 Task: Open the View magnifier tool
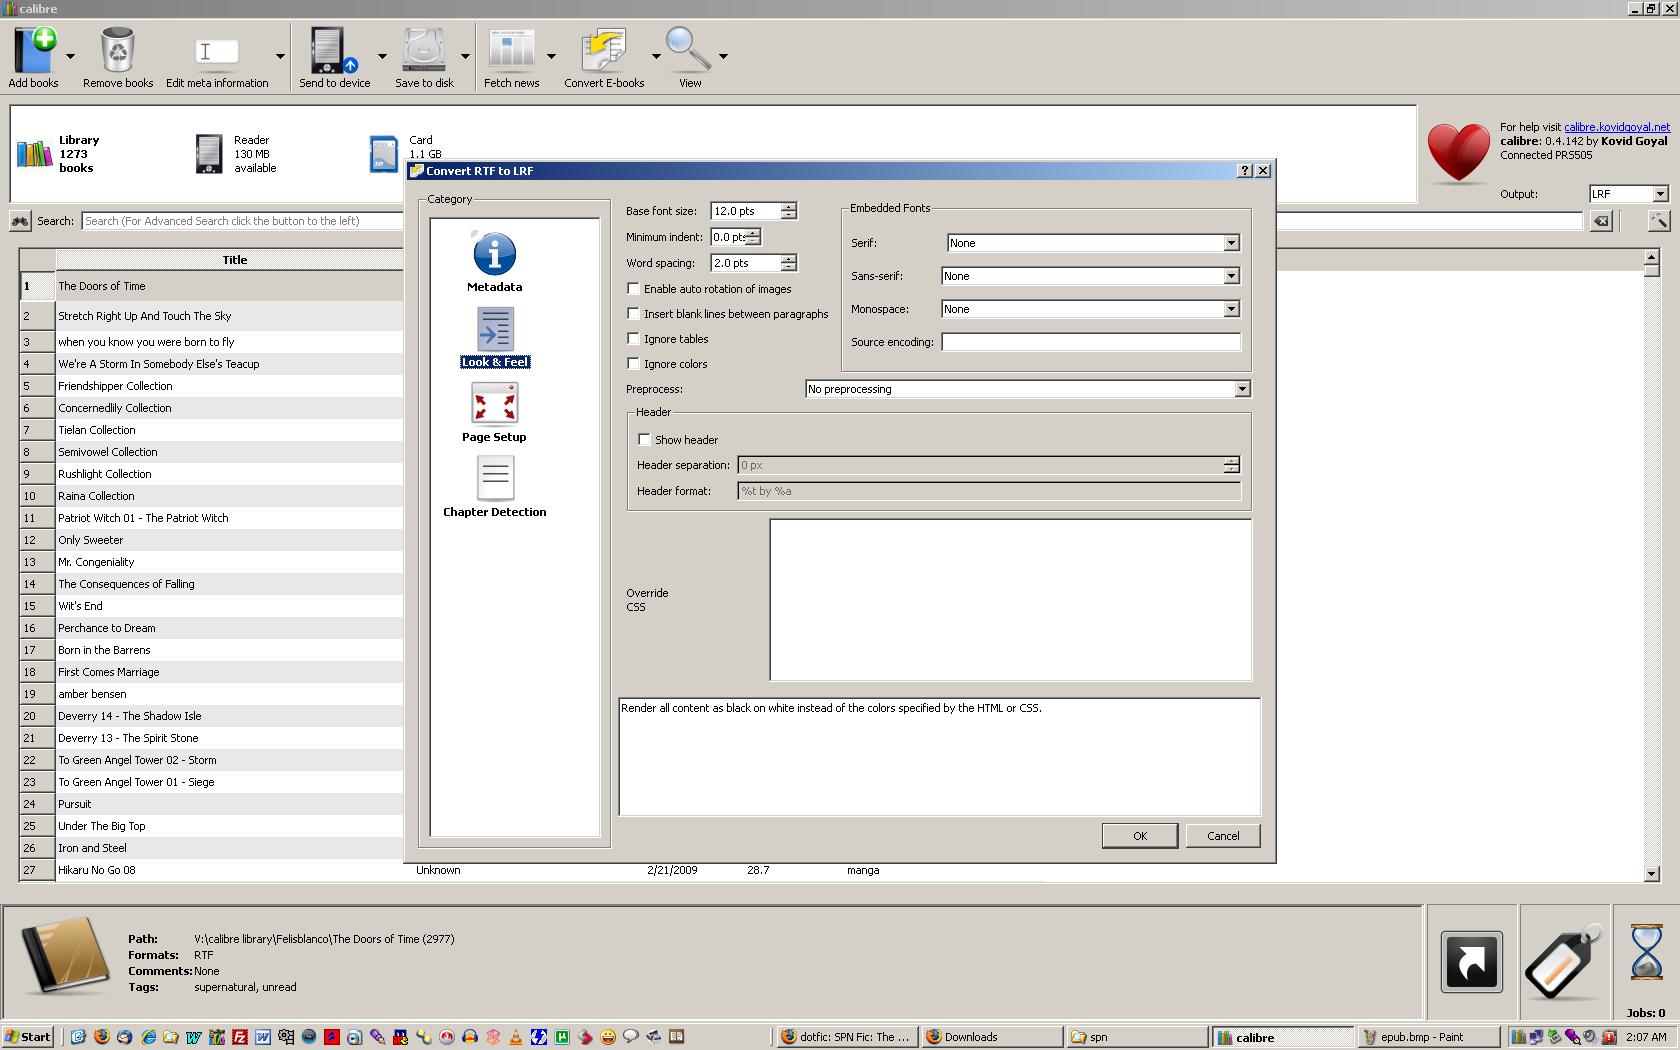click(x=688, y=52)
